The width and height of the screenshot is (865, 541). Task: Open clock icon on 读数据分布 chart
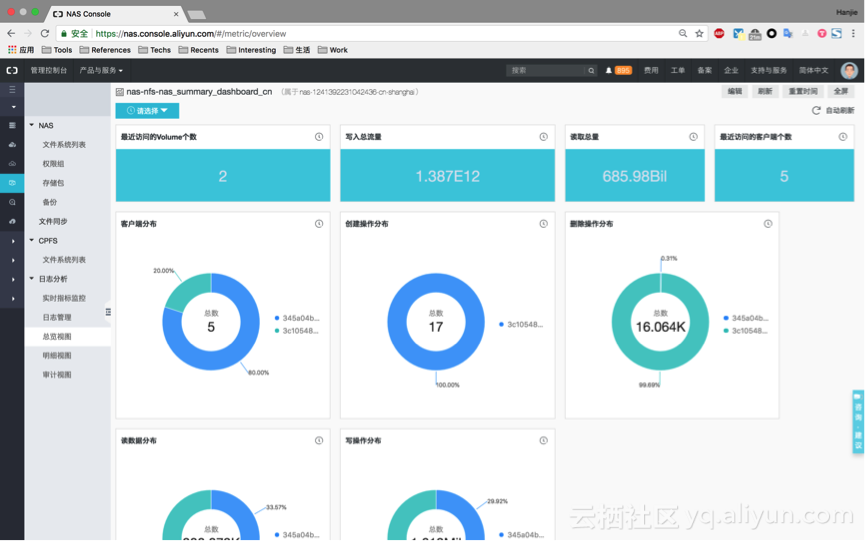point(319,441)
